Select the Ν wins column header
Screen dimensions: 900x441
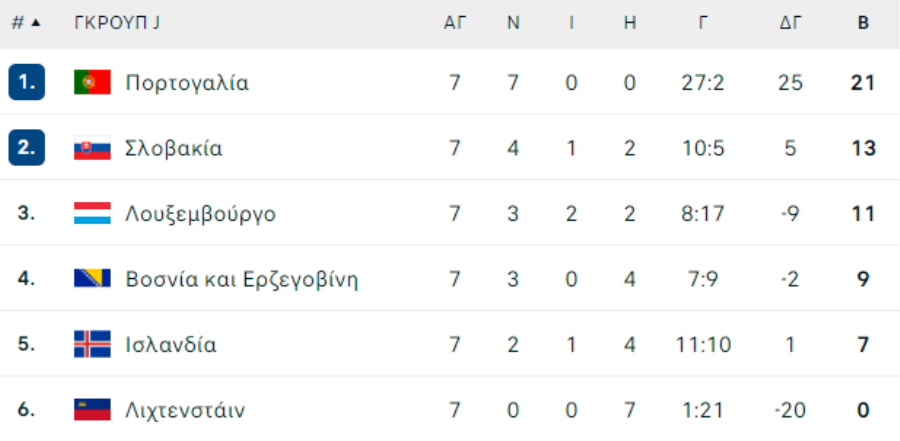coord(513,23)
